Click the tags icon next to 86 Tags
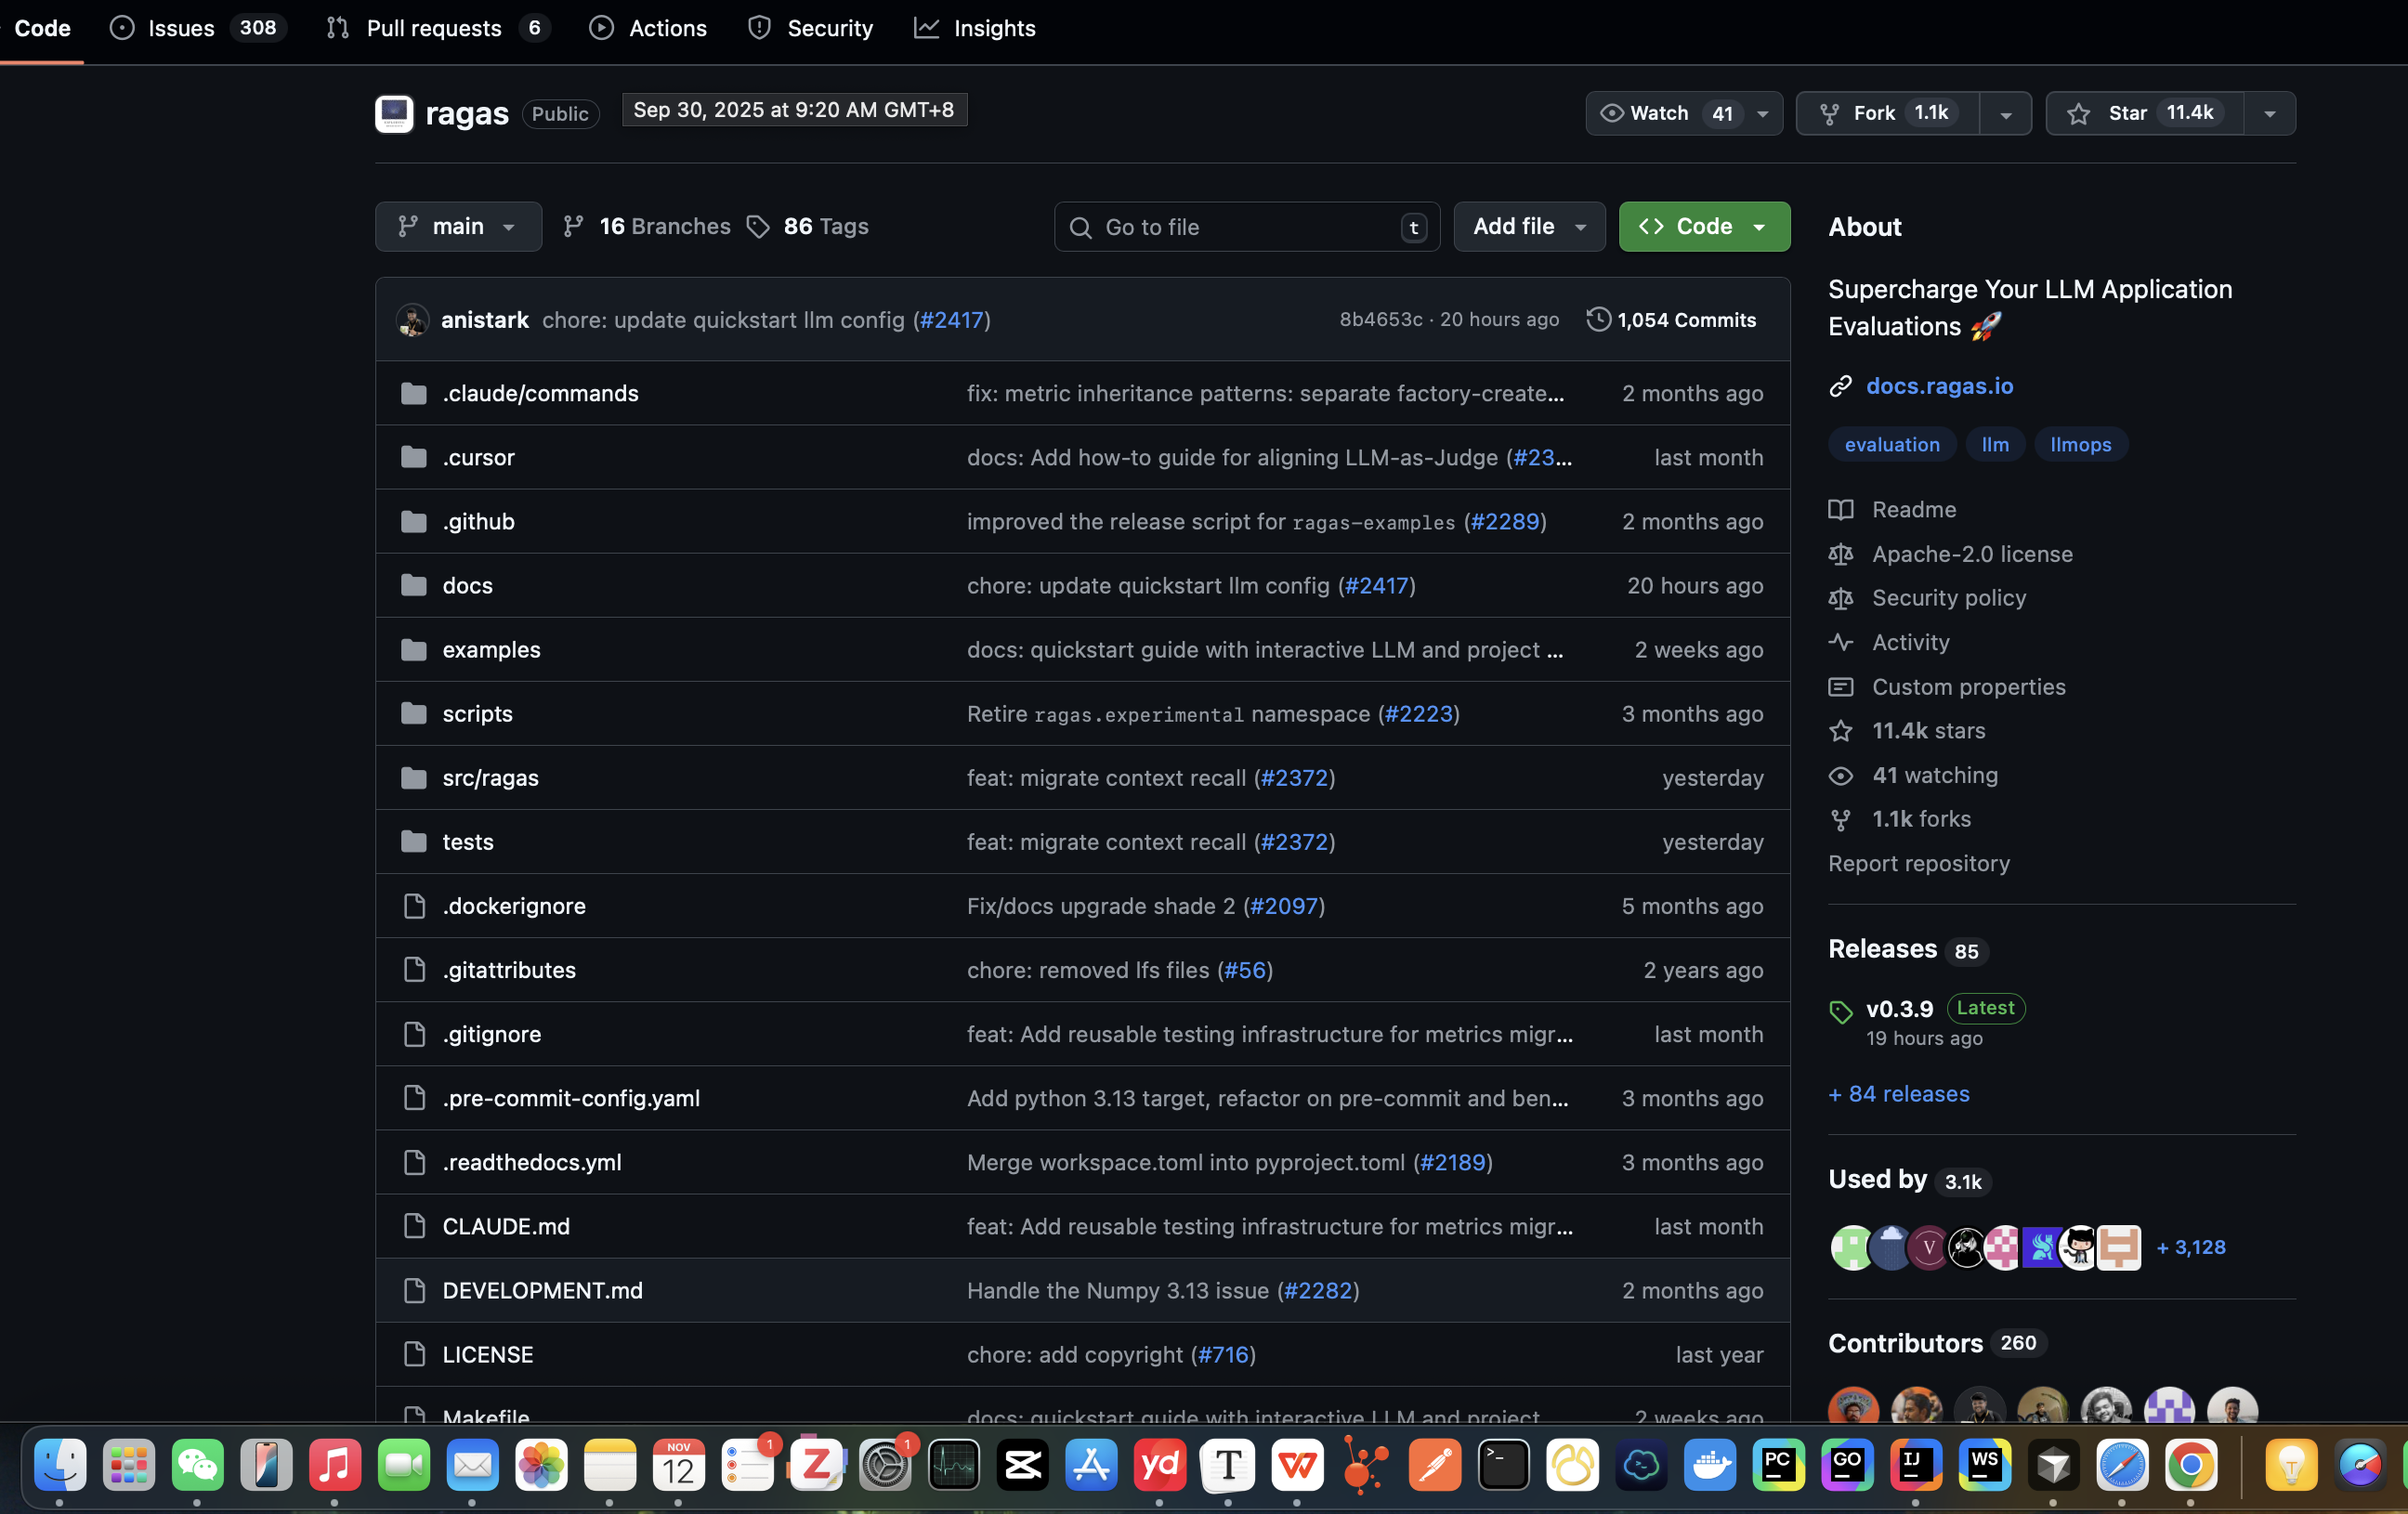2408x1514 pixels. pyautogui.click(x=758, y=227)
